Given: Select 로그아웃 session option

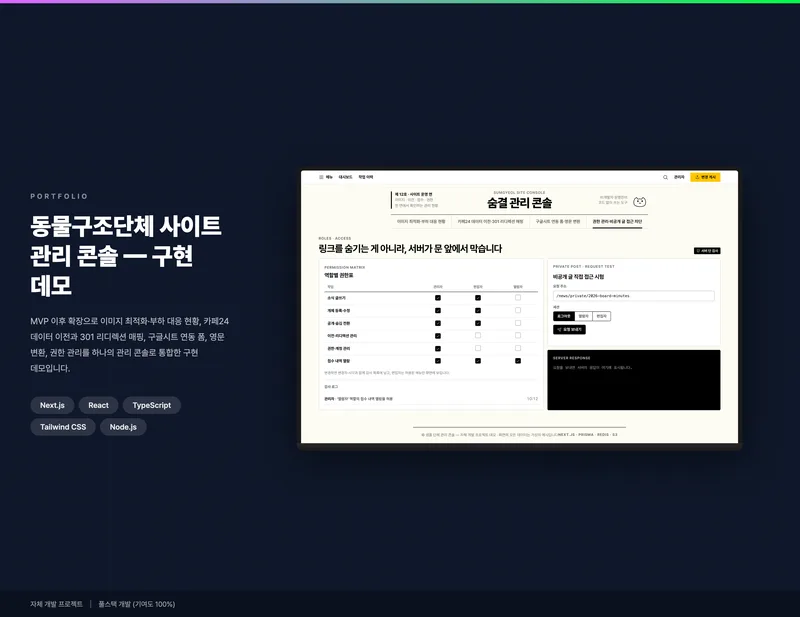Looking at the screenshot, I should tap(564, 316).
